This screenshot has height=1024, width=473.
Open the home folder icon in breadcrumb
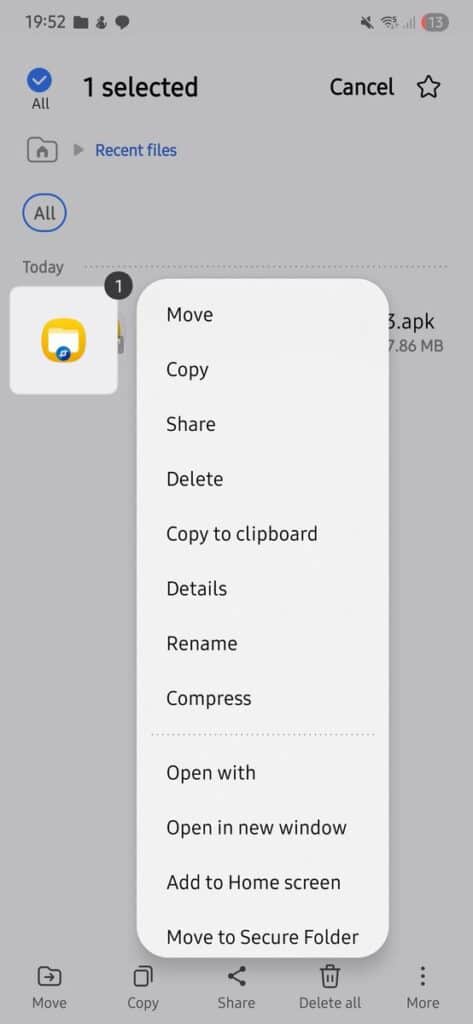tap(42, 150)
